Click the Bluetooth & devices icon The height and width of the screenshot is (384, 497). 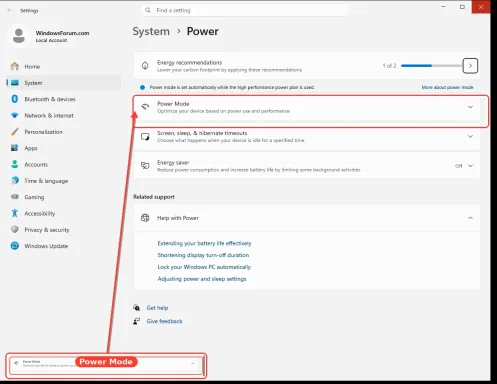pos(15,99)
